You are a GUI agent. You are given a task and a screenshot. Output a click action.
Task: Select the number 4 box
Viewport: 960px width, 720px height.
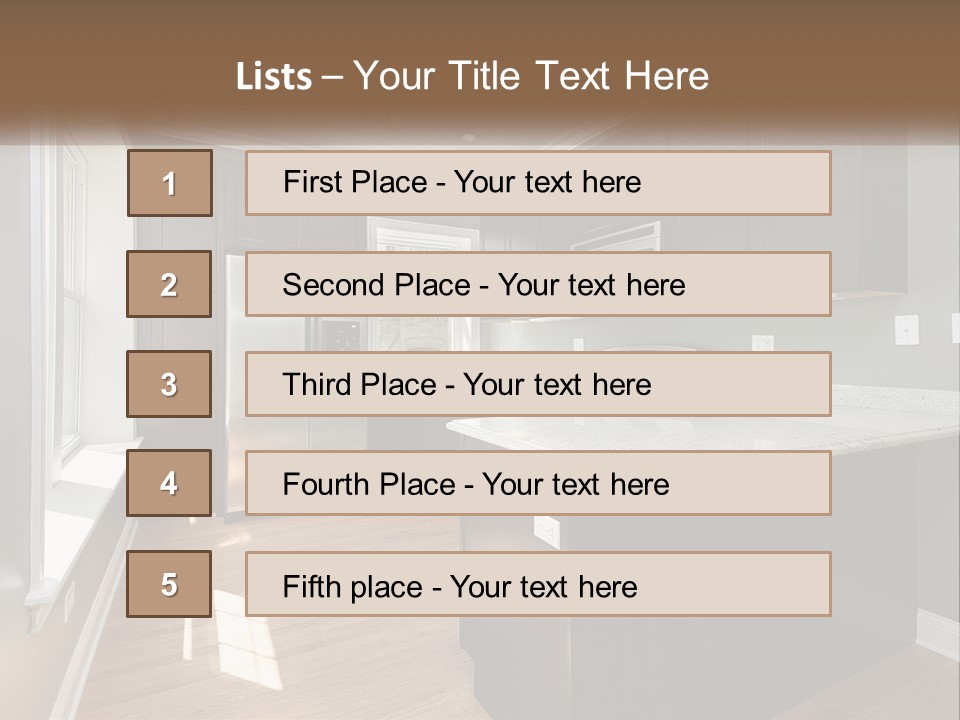coord(169,484)
